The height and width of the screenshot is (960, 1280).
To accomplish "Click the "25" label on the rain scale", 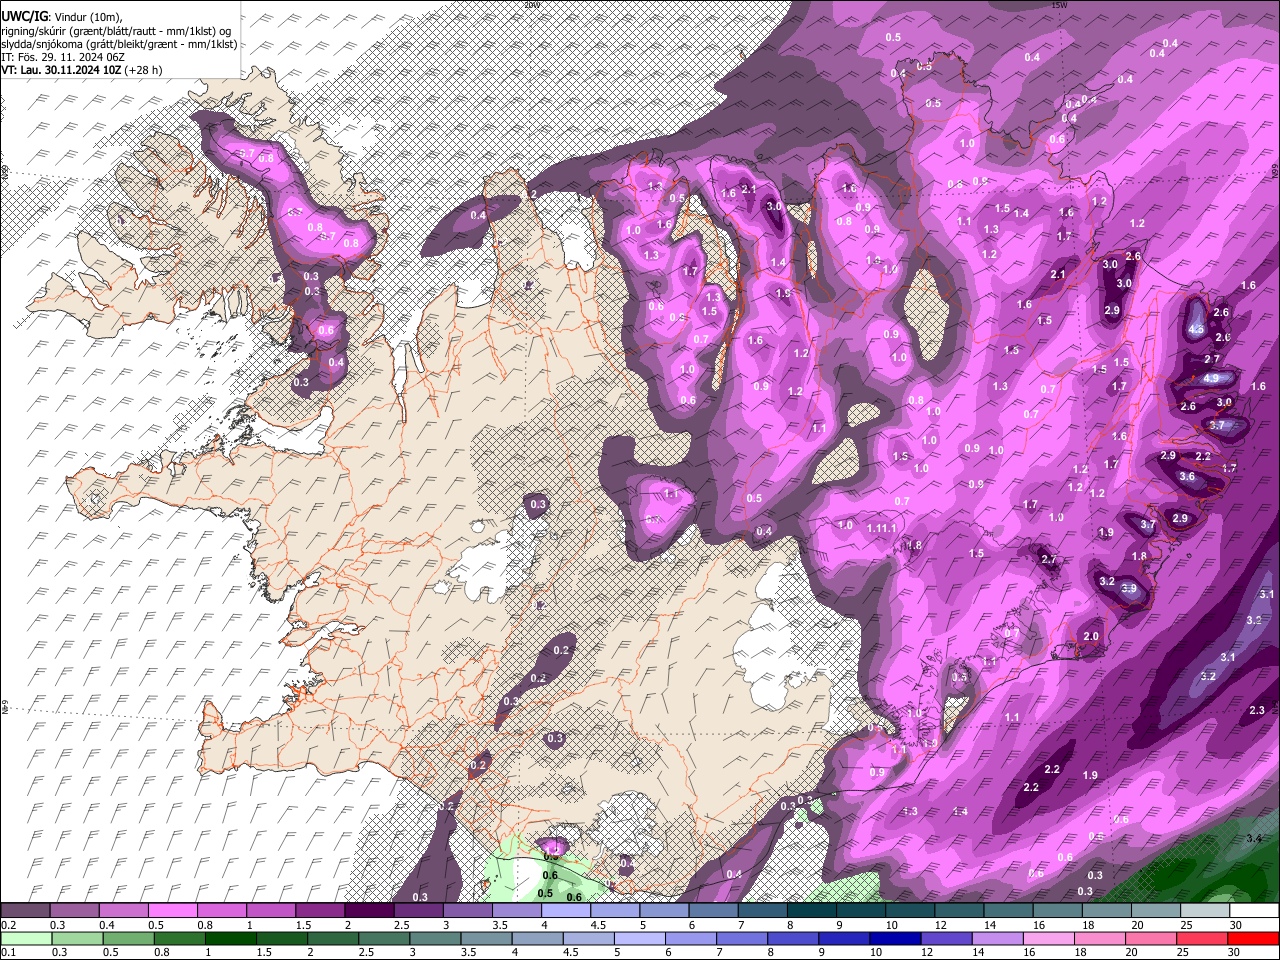I will click(1184, 952).
